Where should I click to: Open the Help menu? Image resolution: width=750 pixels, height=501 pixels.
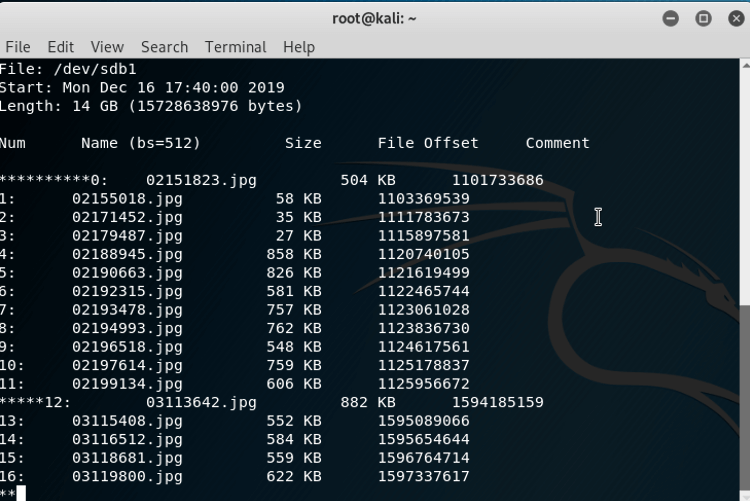point(298,47)
